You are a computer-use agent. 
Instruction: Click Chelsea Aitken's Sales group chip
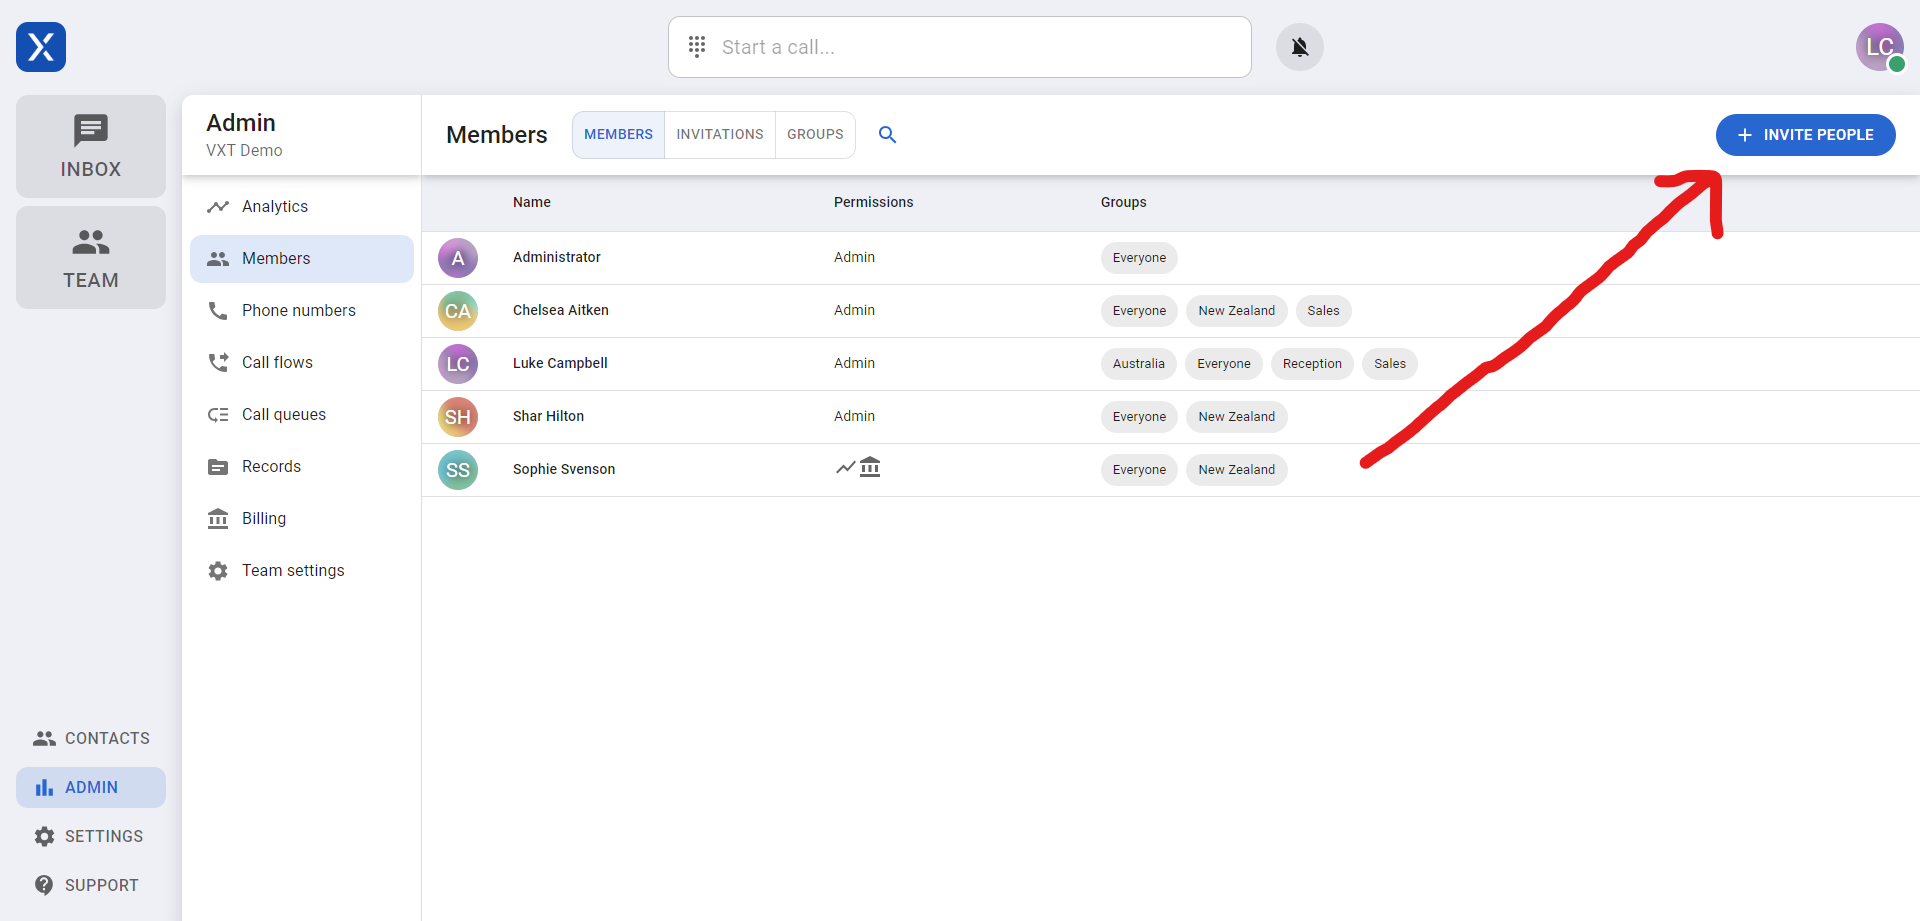1323,310
